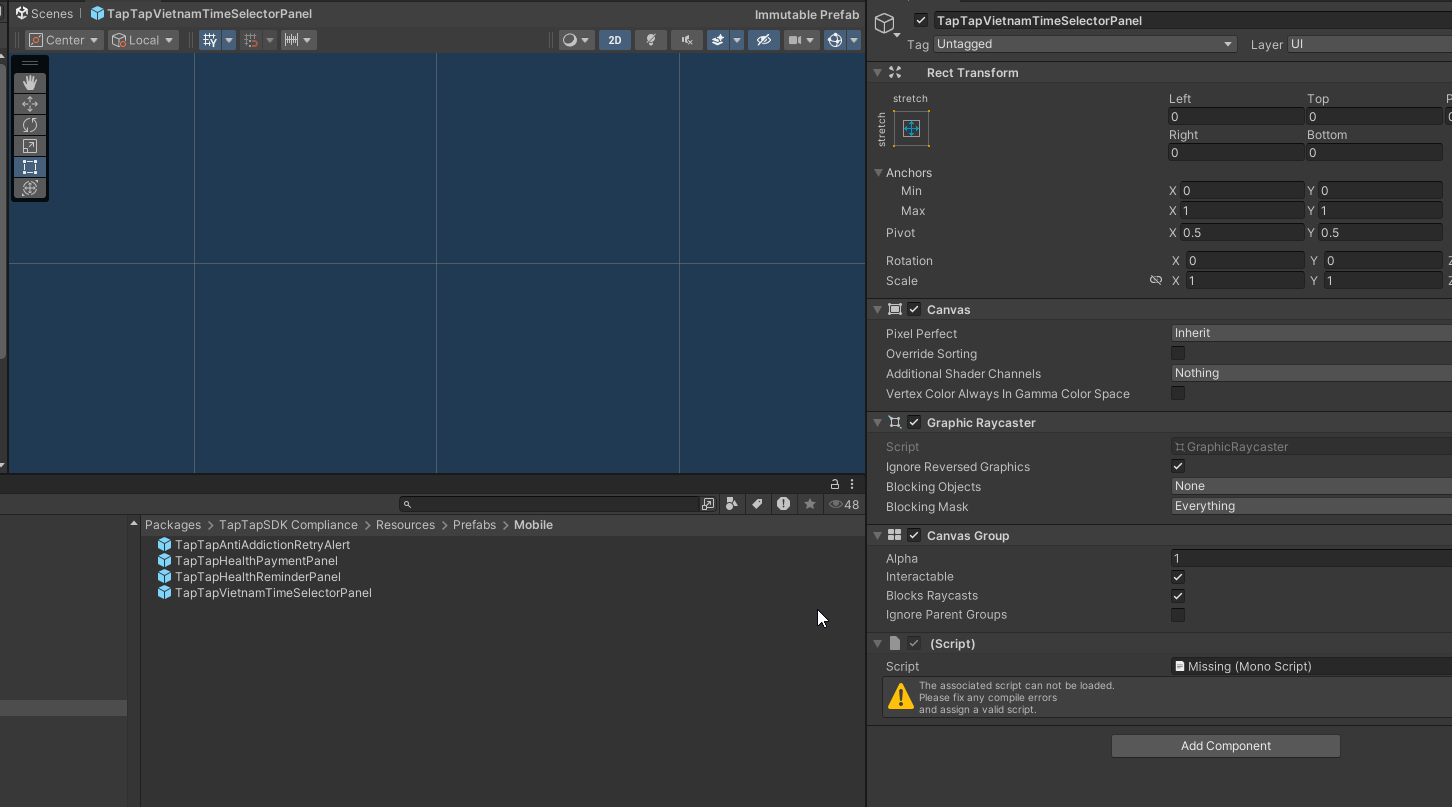Click the Alpha value input field
The image size is (1452, 807).
[1310, 558]
